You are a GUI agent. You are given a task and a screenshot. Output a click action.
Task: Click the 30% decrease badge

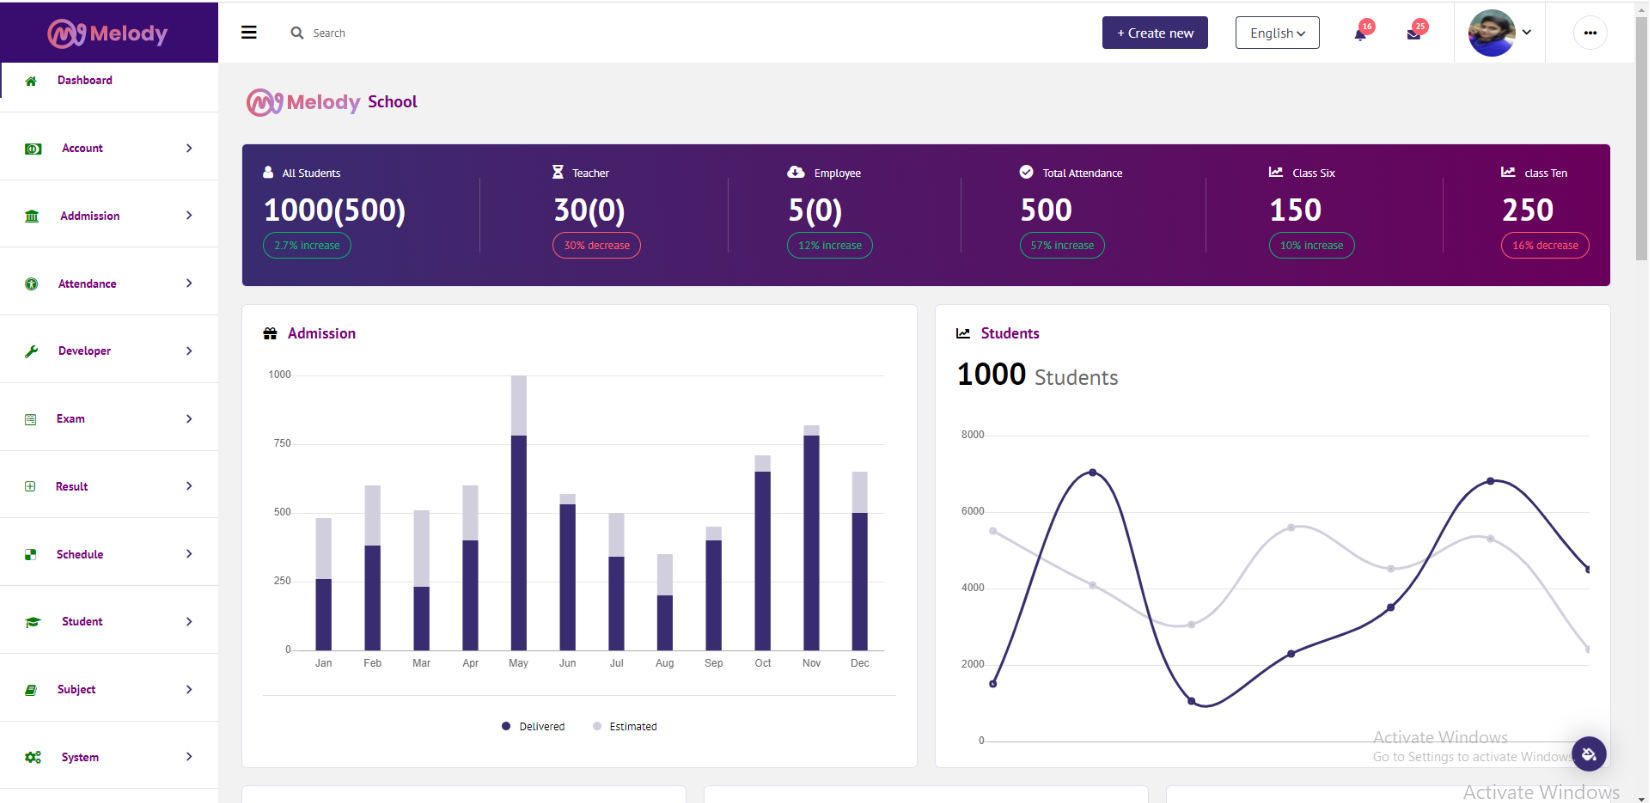point(597,245)
